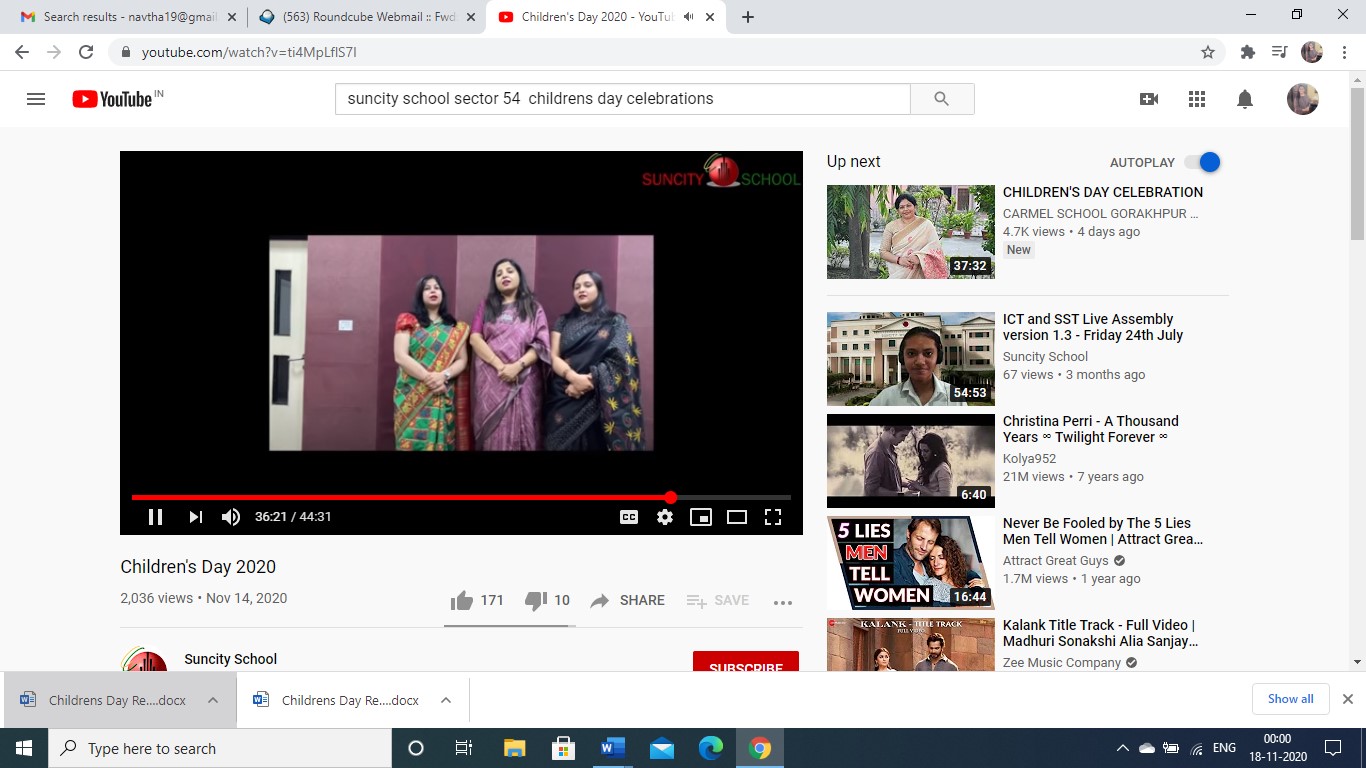Open more actions ellipsis below video
The height and width of the screenshot is (768, 1366).
click(783, 602)
